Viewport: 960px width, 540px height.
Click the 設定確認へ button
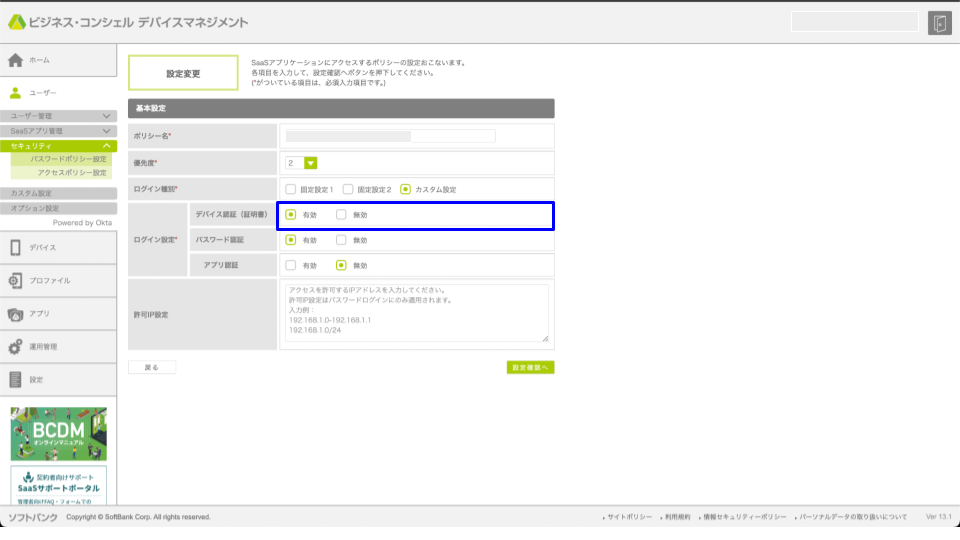coord(530,367)
